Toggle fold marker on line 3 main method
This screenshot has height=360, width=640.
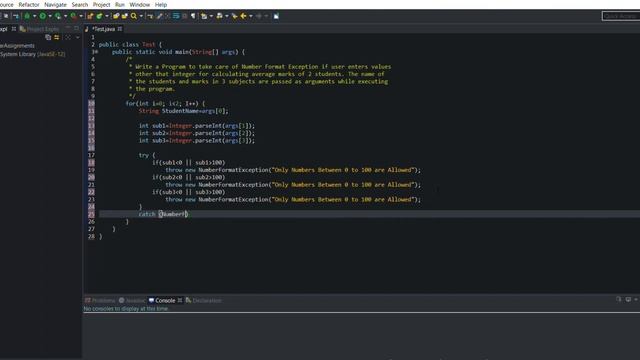(x=96, y=52)
